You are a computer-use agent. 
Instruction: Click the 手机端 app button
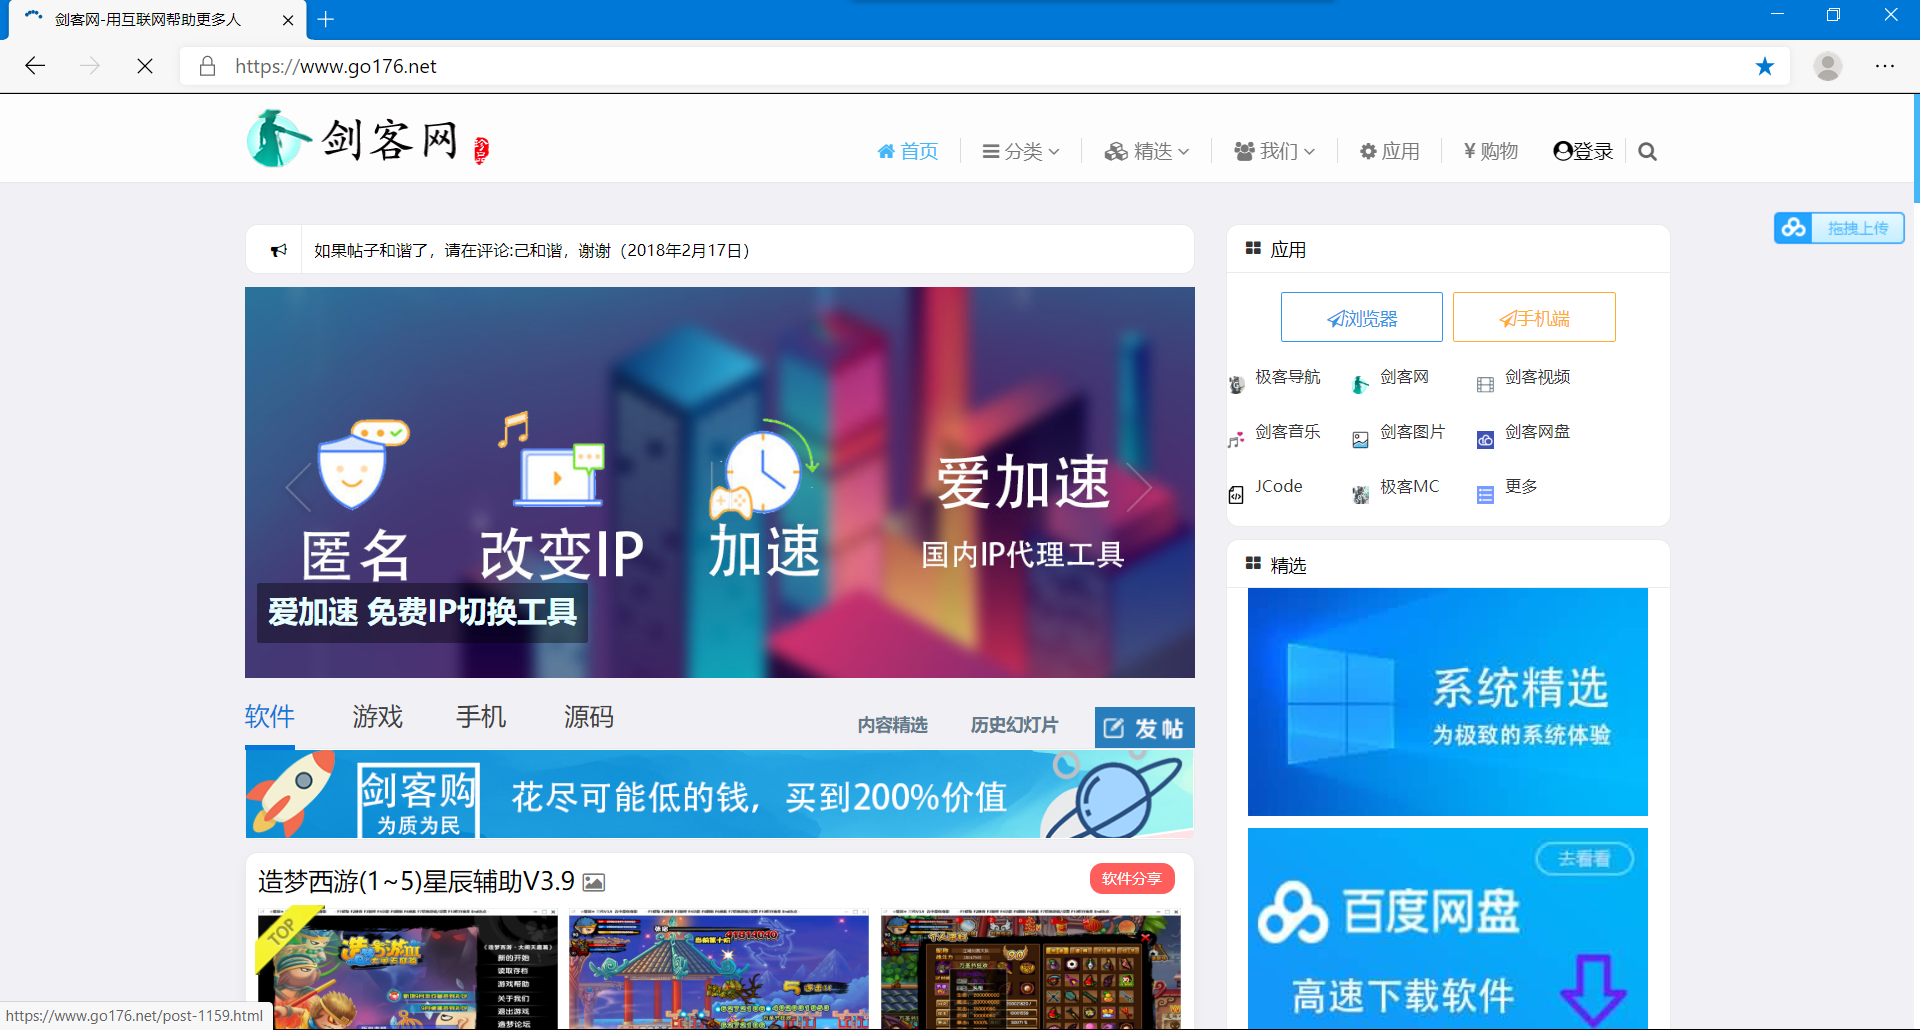click(x=1534, y=317)
